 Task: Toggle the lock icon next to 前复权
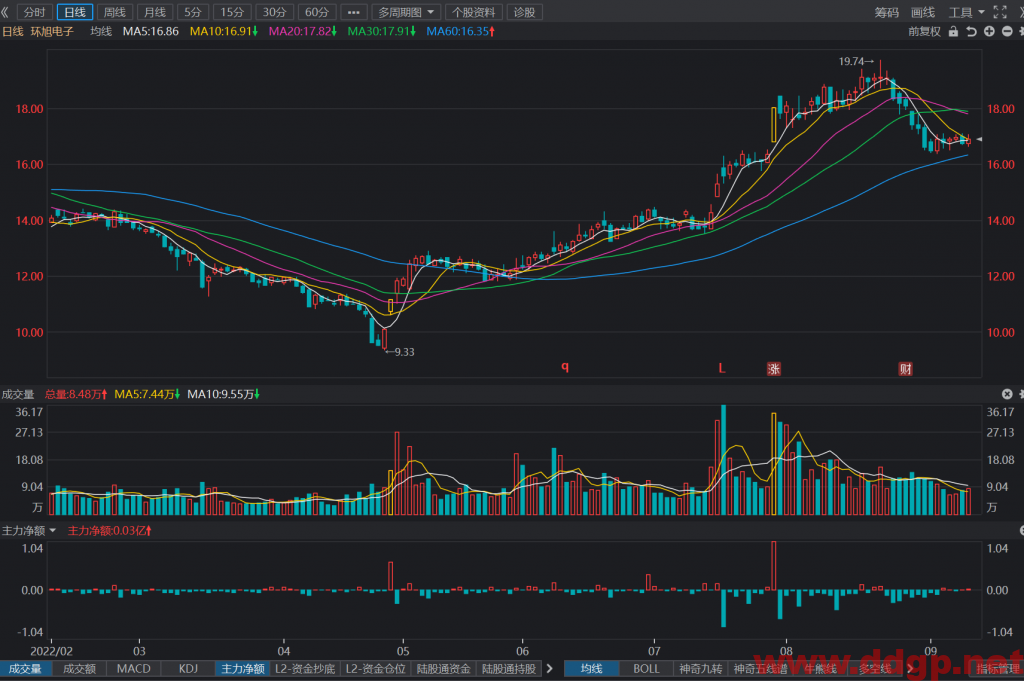click(953, 31)
